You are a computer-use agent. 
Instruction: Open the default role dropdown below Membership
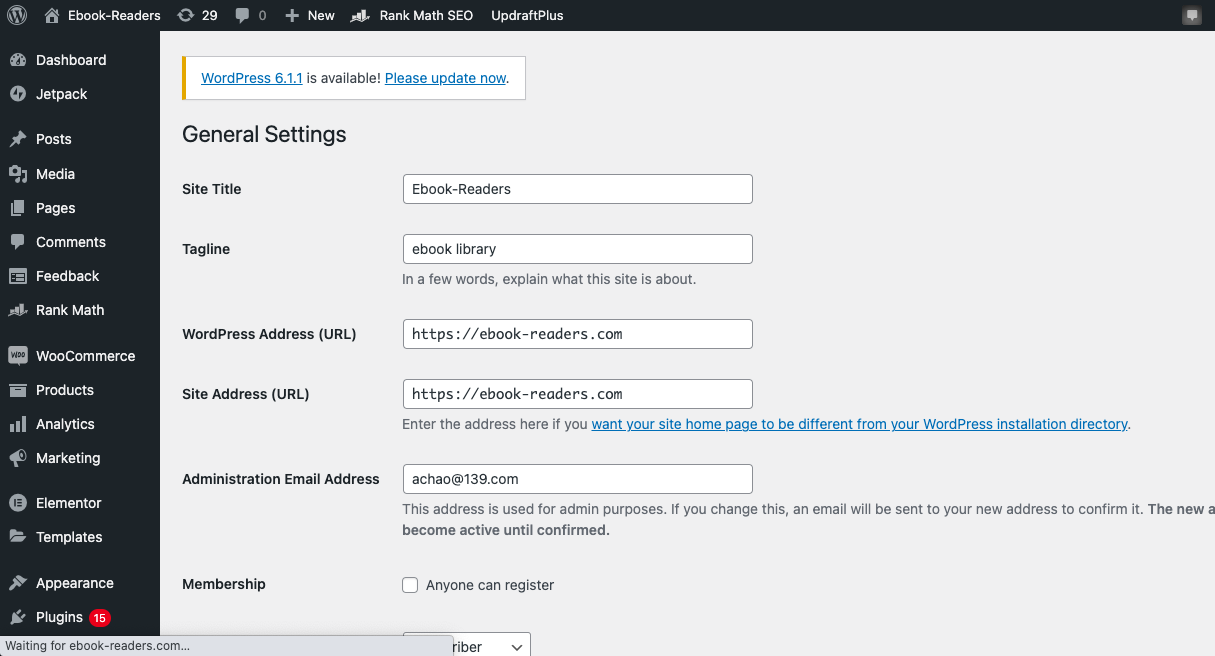click(466, 646)
